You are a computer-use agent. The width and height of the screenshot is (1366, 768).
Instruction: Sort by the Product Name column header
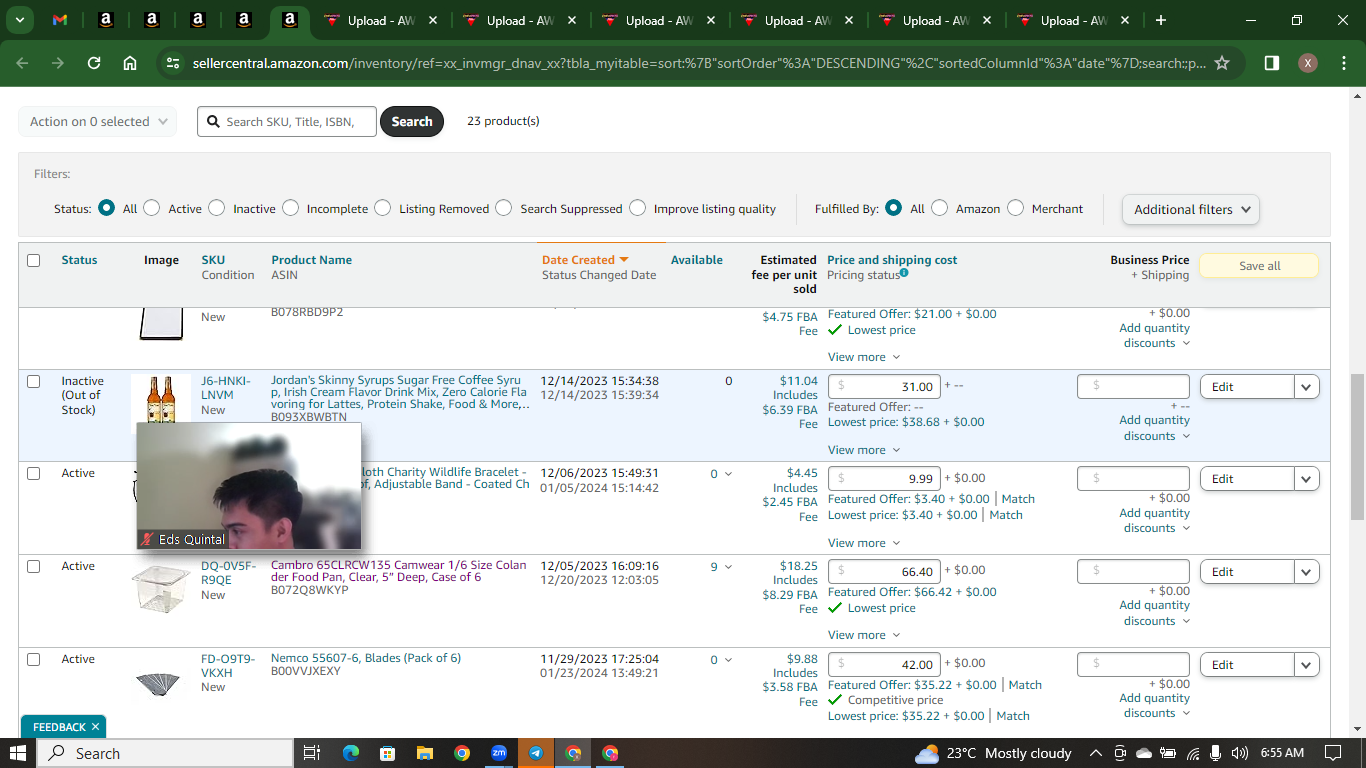coord(312,260)
